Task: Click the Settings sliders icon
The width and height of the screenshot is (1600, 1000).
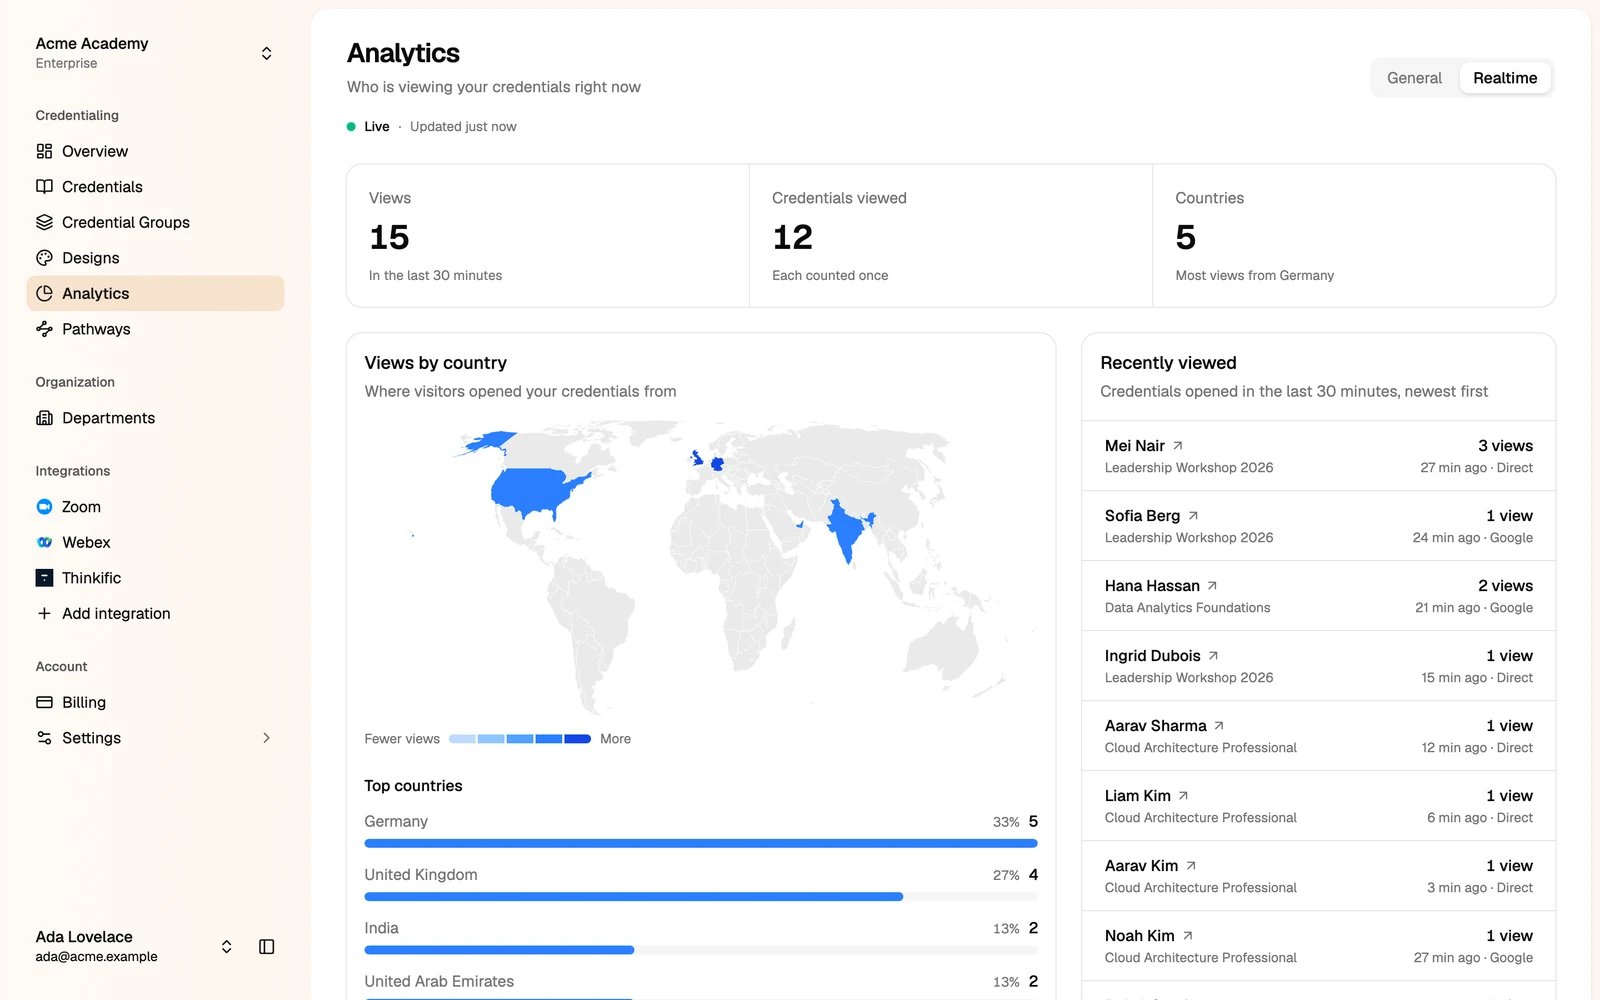Action: coord(44,738)
